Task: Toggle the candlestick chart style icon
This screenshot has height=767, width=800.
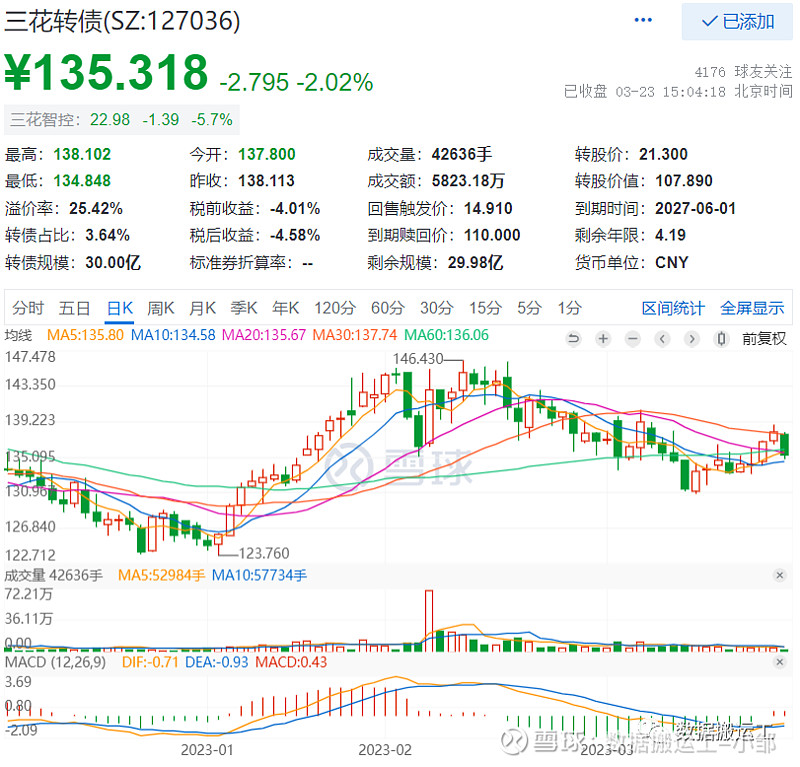Action: point(721,338)
